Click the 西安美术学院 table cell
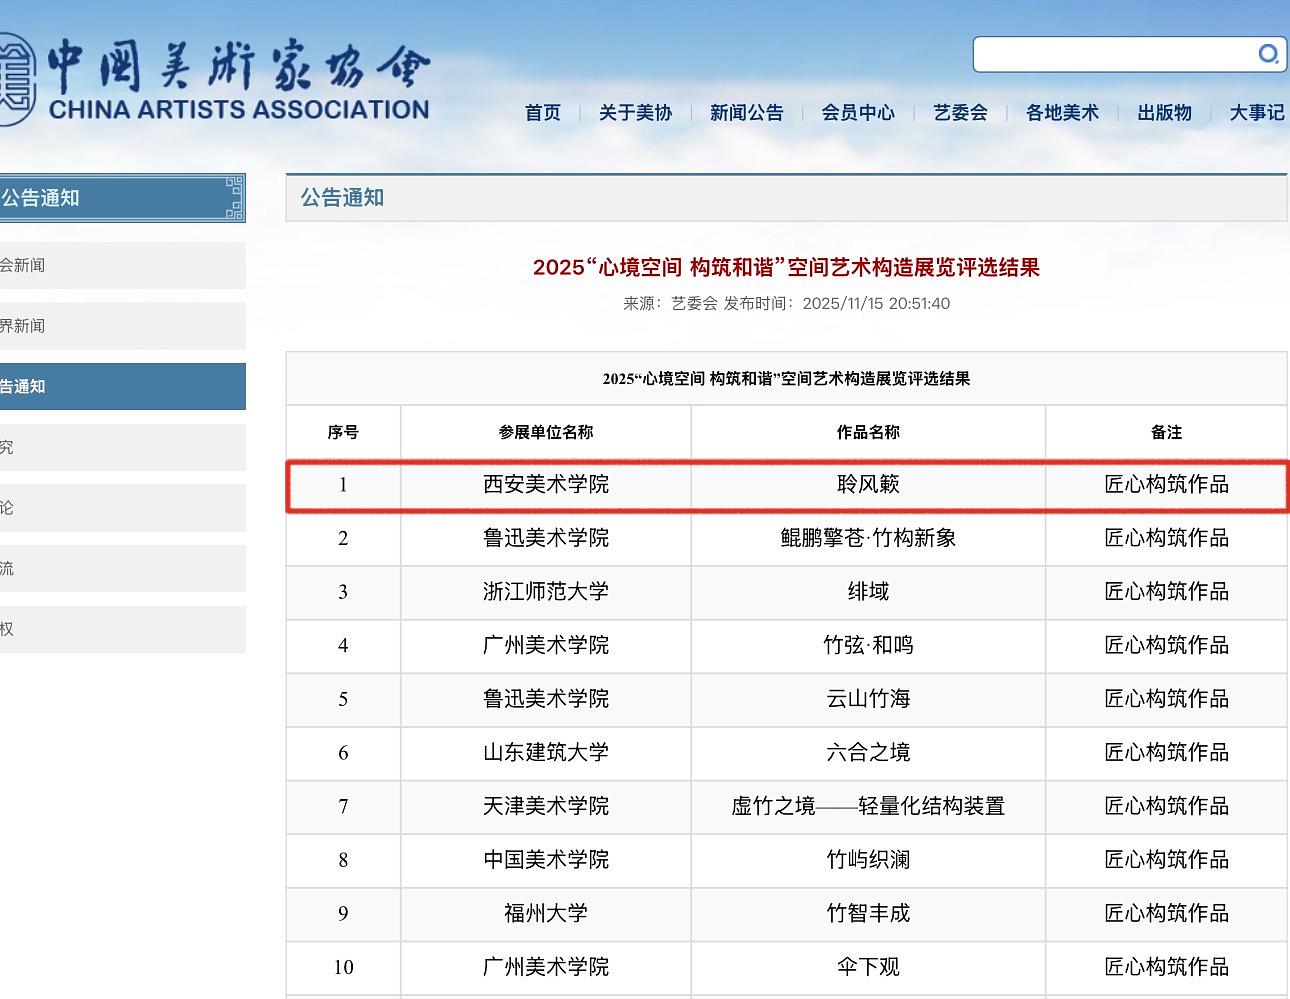This screenshot has height=999, width=1290. point(546,485)
